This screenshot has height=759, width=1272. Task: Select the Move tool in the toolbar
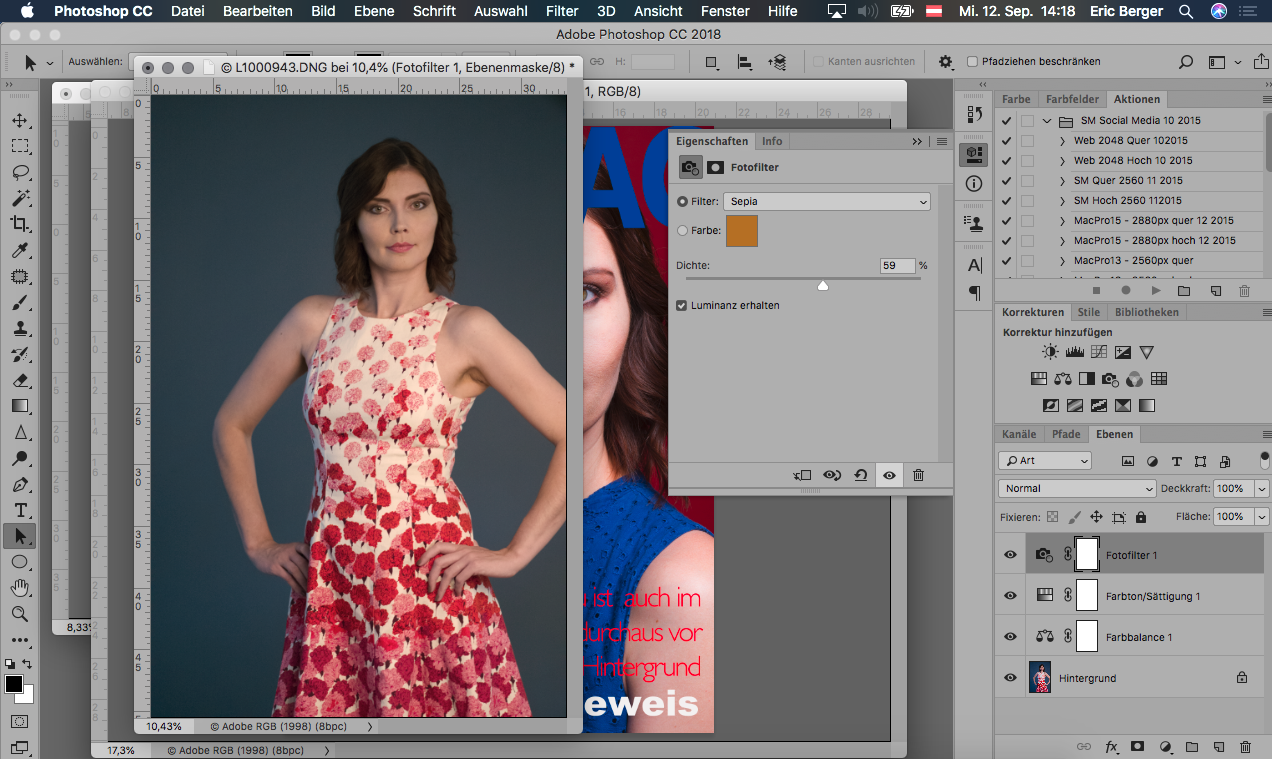coord(20,120)
